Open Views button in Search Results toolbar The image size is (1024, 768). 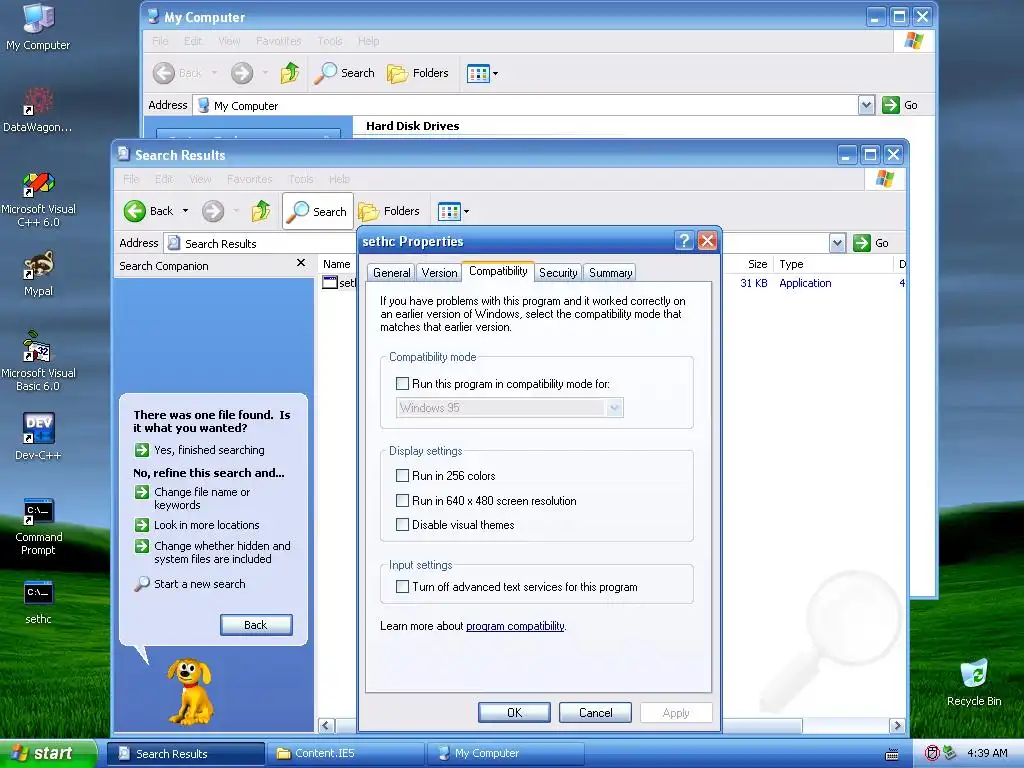point(453,211)
